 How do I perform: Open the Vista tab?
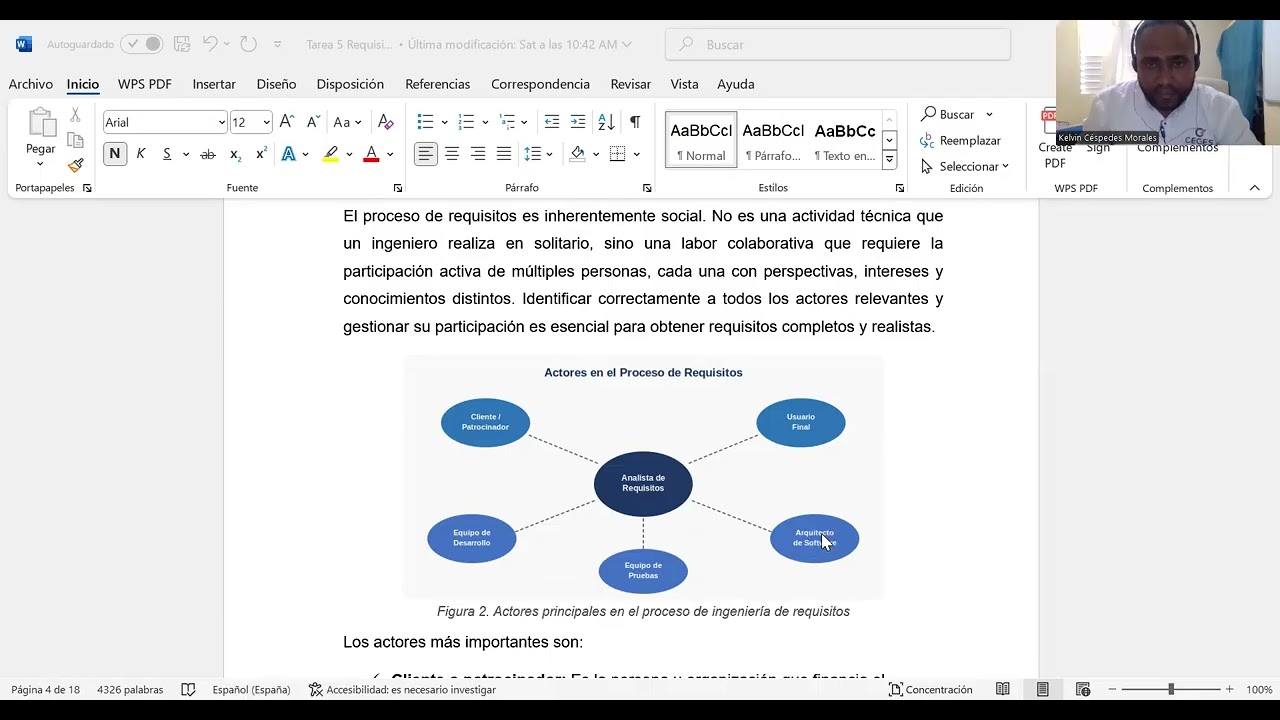click(684, 84)
